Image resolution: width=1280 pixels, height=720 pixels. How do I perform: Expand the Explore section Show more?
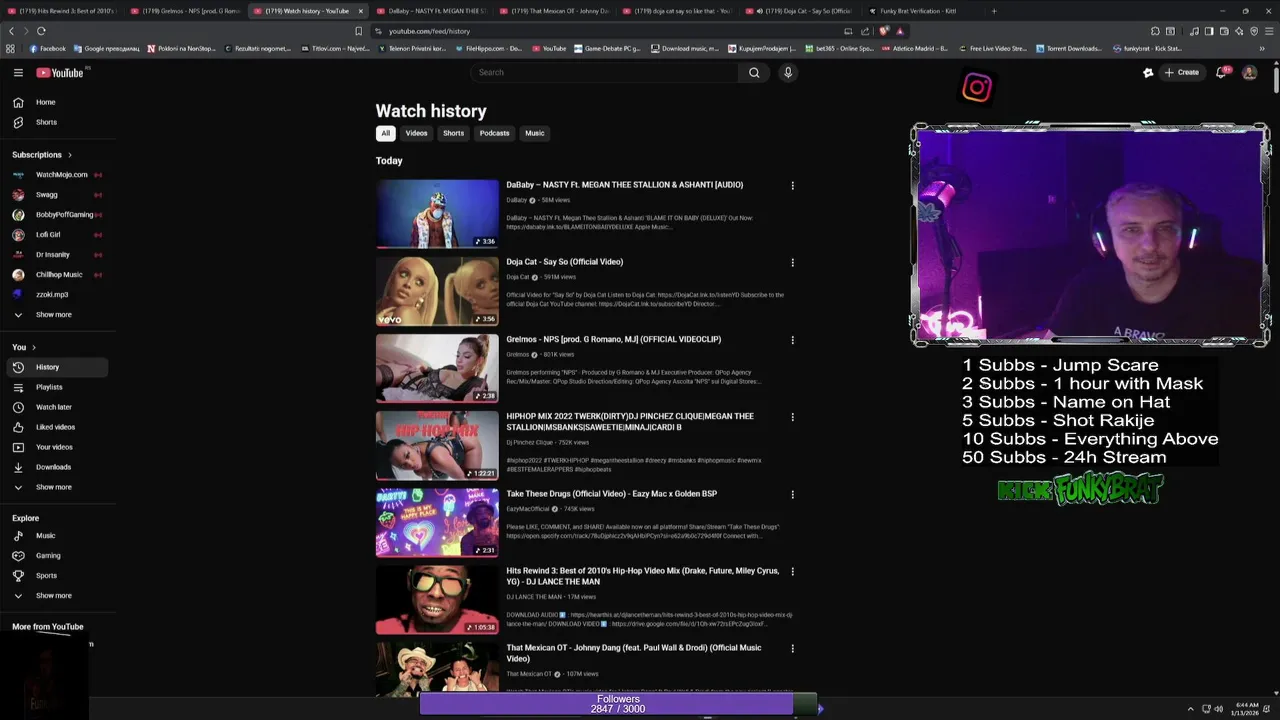tap(55, 596)
